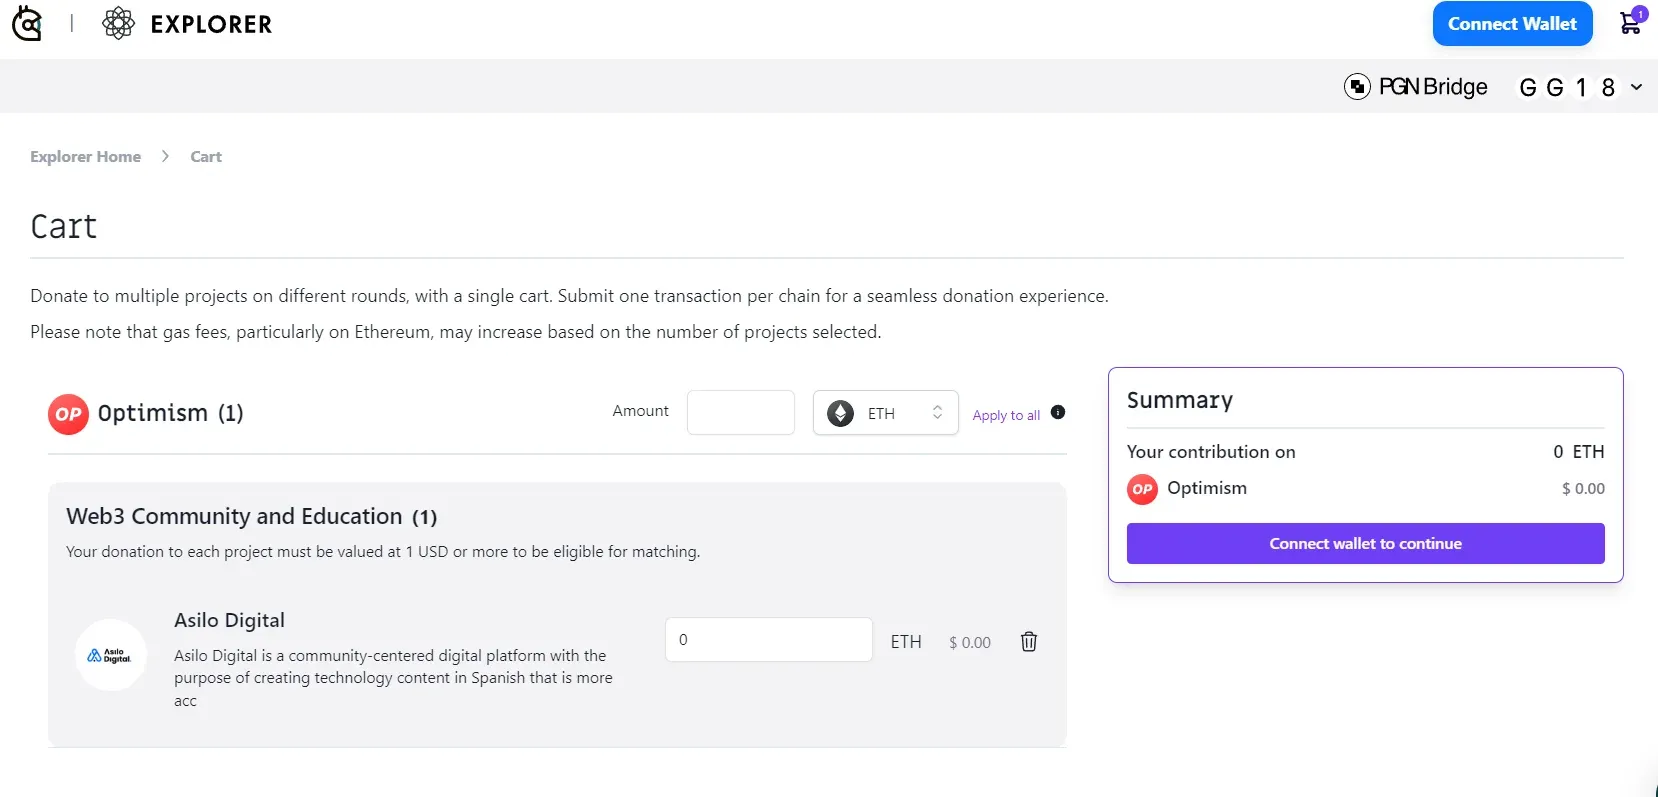This screenshot has width=1658, height=797.
Task: Click the Ethereum token icon in the selector
Action: tap(841, 413)
